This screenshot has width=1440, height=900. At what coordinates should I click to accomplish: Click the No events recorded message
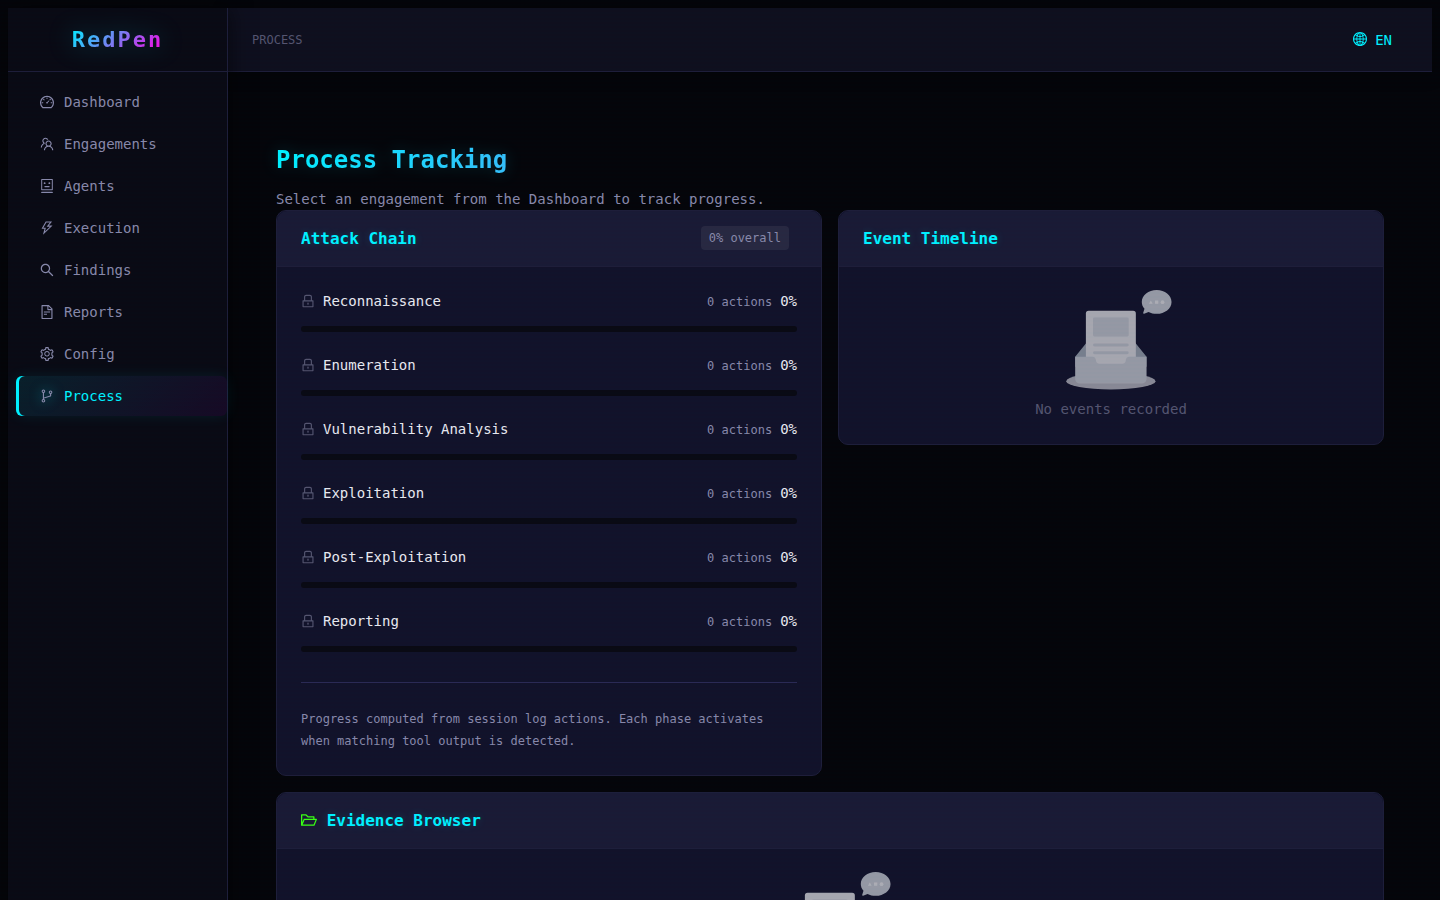[1111, 409]
